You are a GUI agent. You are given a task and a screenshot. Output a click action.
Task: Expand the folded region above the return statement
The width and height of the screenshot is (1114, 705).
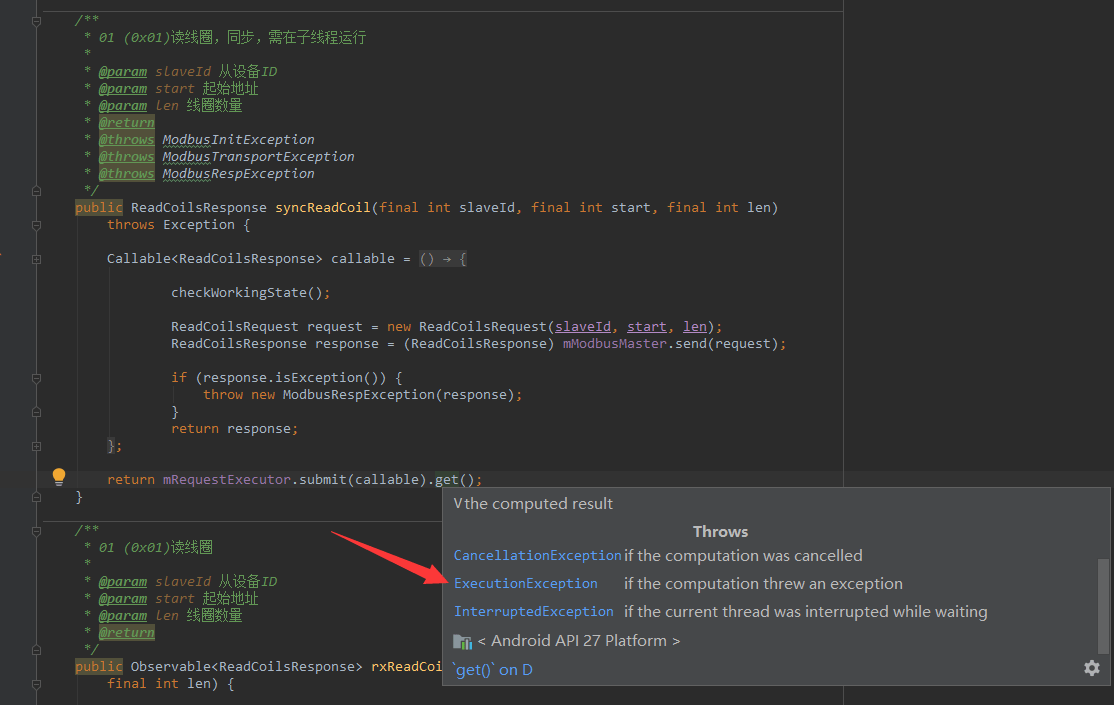[x=37, y=445]
